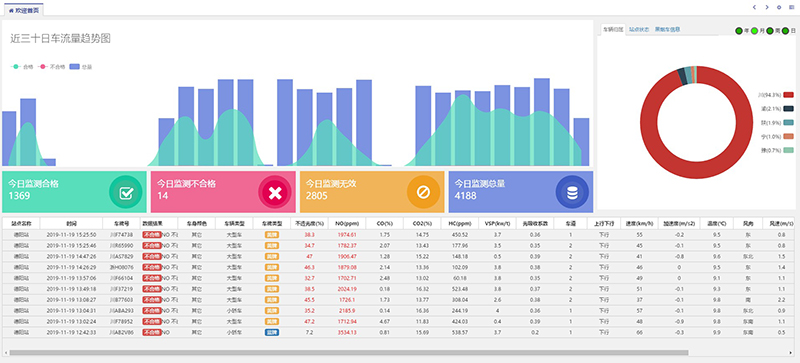Click the prohibited icon on 今日监测无效 card
Screen dimensions: 800x363
click(x=423, y=192)
